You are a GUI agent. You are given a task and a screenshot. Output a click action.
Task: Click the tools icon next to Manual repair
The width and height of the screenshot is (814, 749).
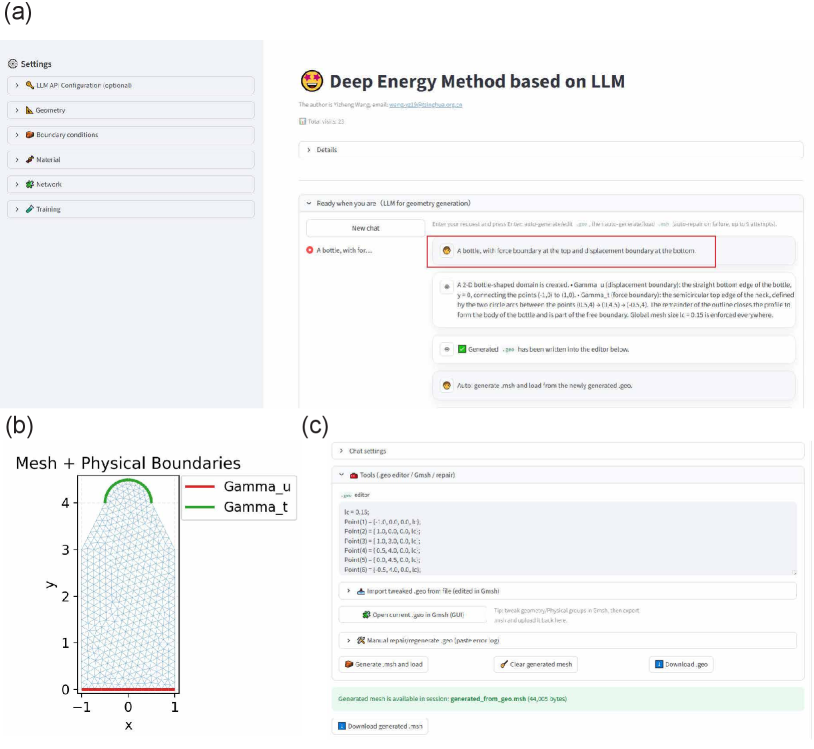pyautogui.click(x=361, y=641)
